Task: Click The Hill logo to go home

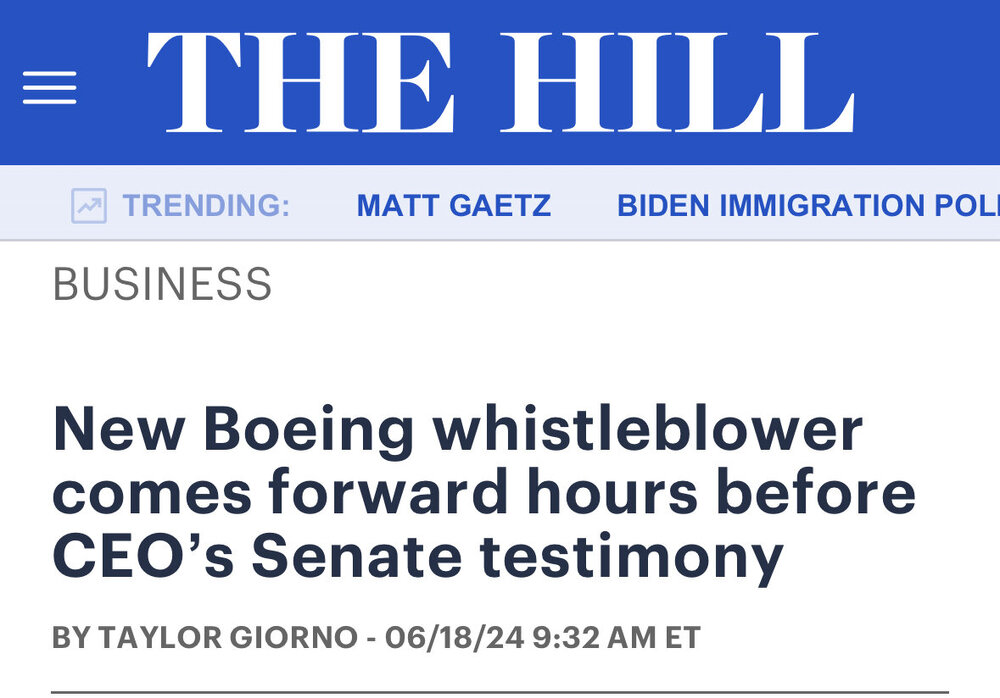Action: [x=500, y=83]
